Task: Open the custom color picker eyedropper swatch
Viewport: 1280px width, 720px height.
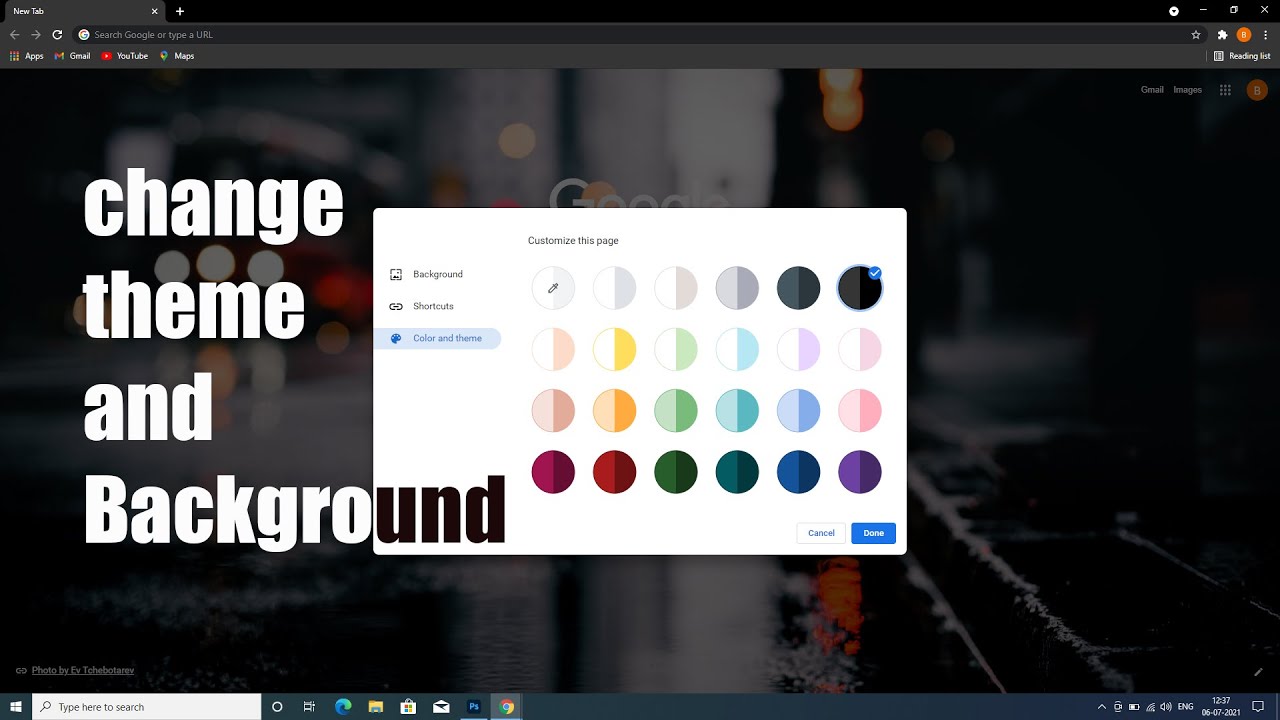Action: pyautogui.click(x=553, y=288)
